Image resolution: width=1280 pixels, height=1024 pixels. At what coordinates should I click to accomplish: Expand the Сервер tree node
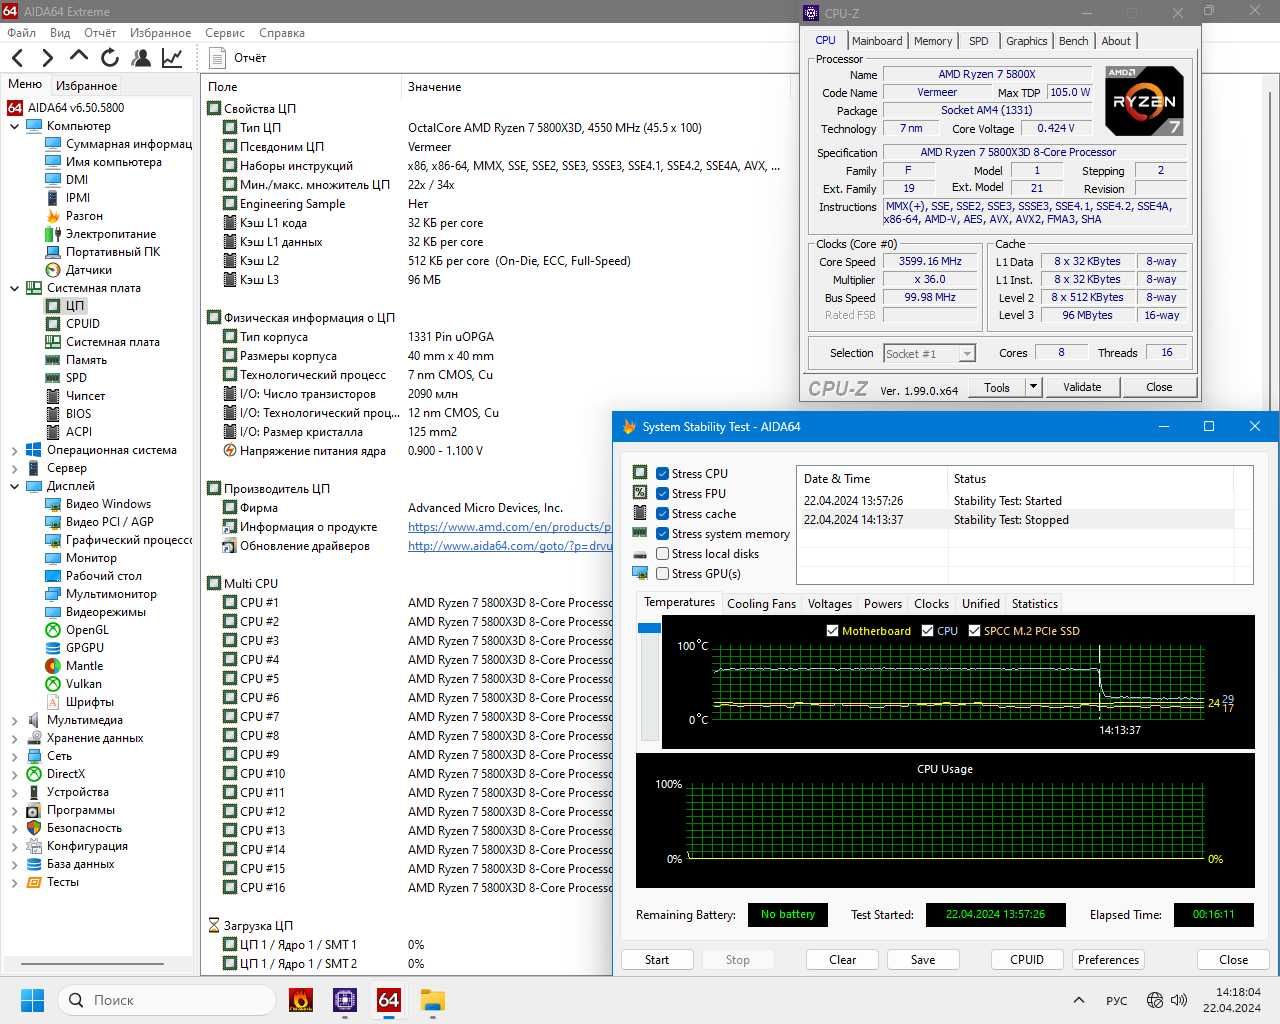(x=14, y=468)
